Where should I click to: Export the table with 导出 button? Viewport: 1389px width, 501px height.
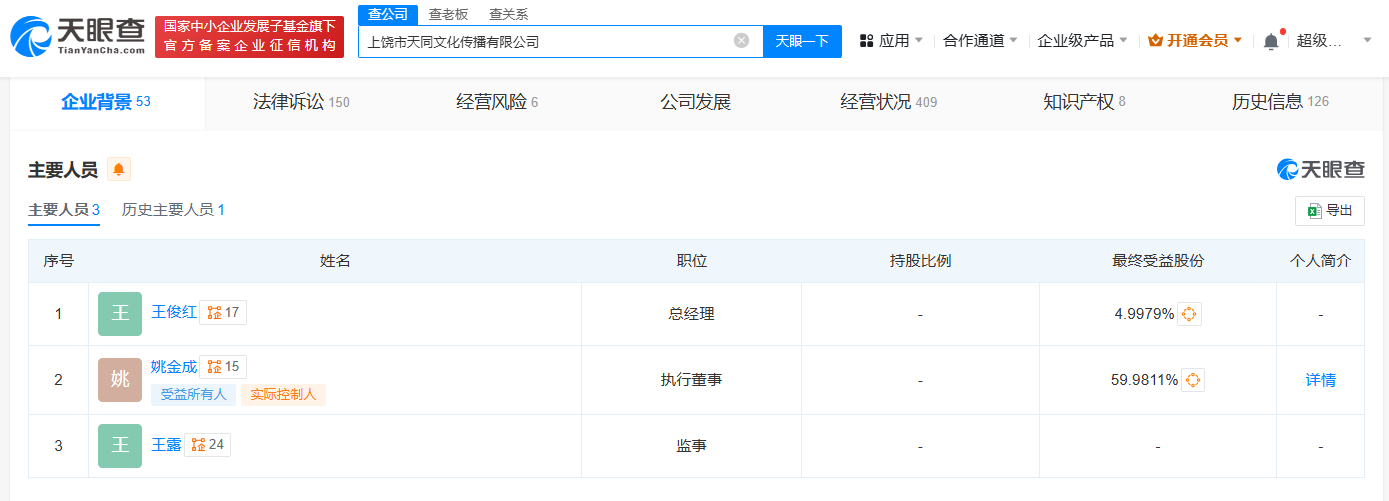[1329, 211]
